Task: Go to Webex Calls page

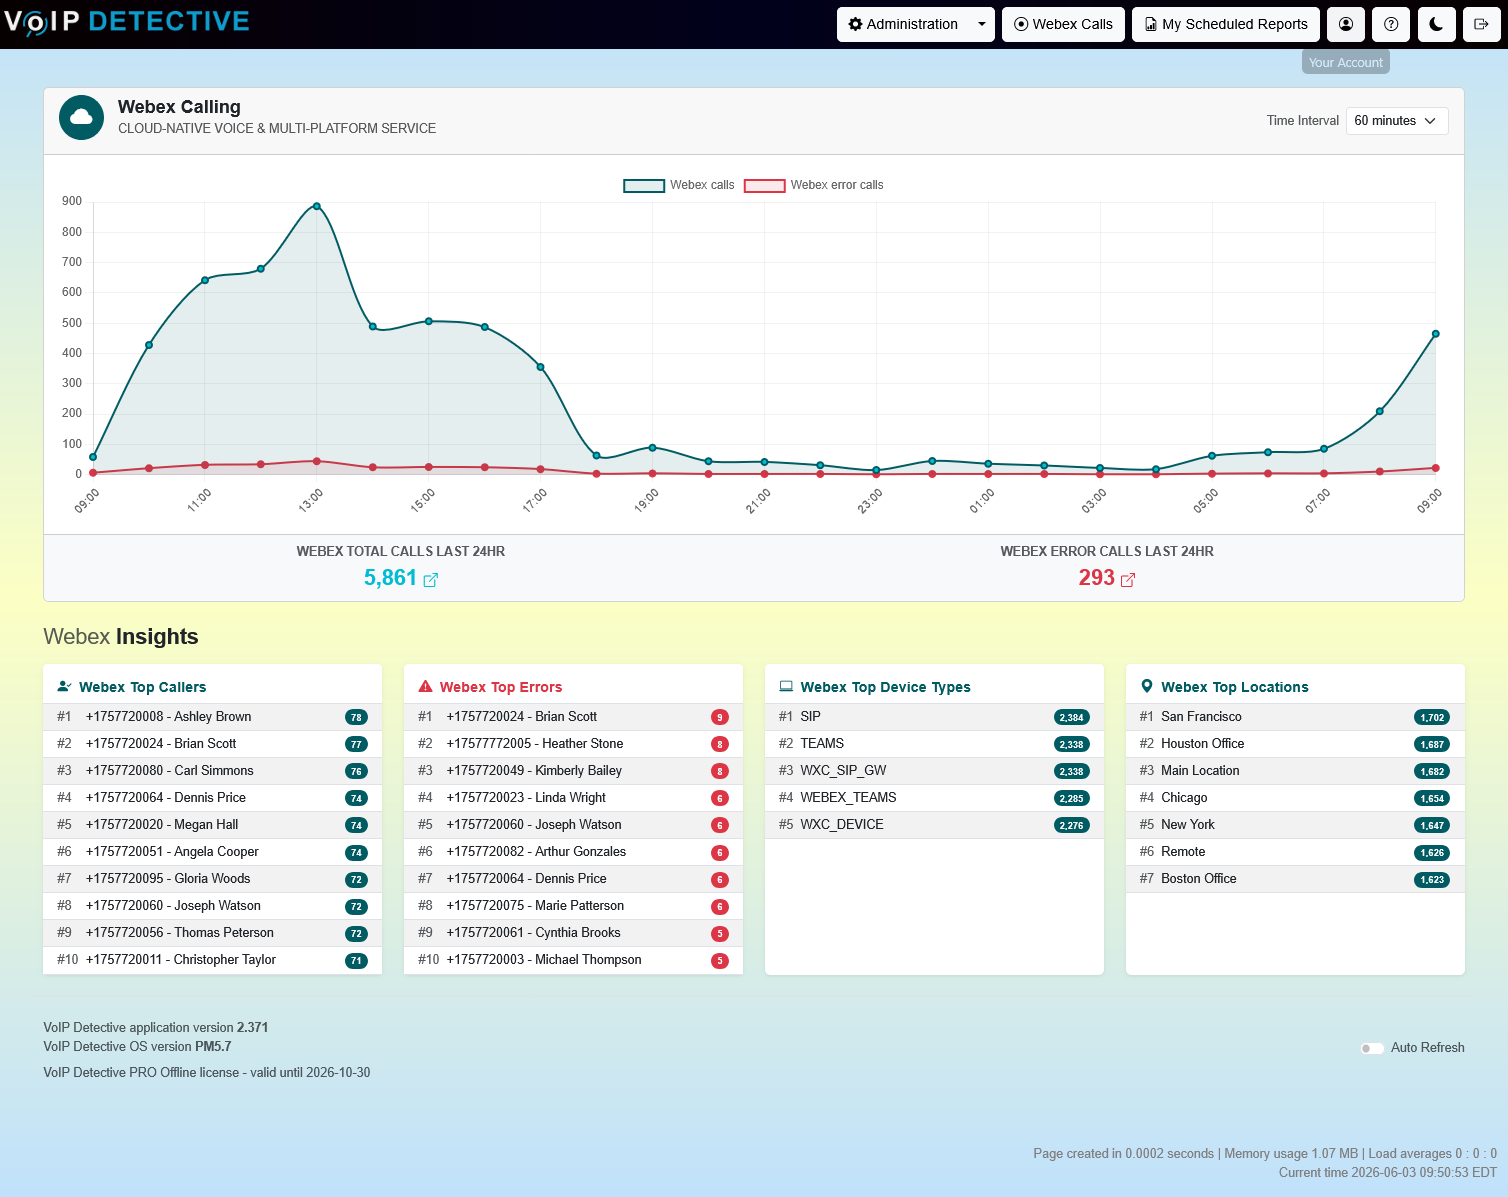Action: pyautogui.click(x=1064, y=24)
